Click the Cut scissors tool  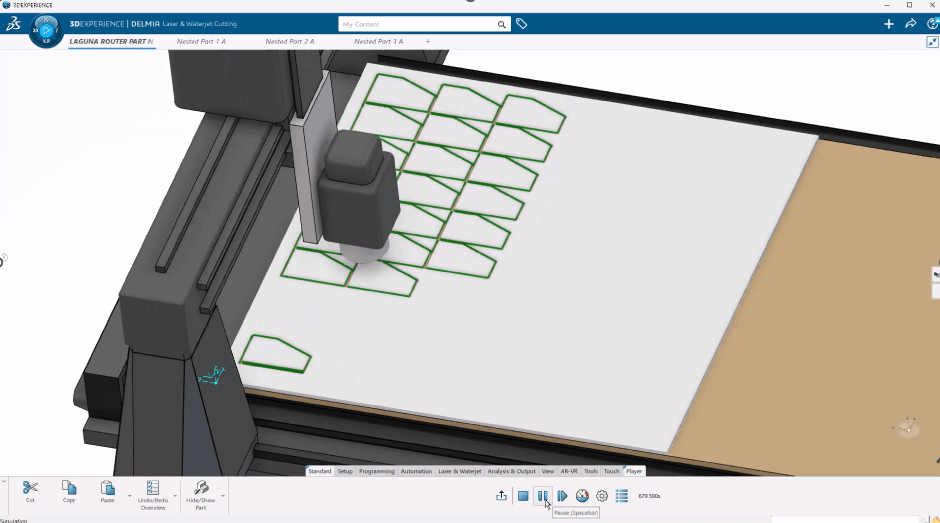30,492
